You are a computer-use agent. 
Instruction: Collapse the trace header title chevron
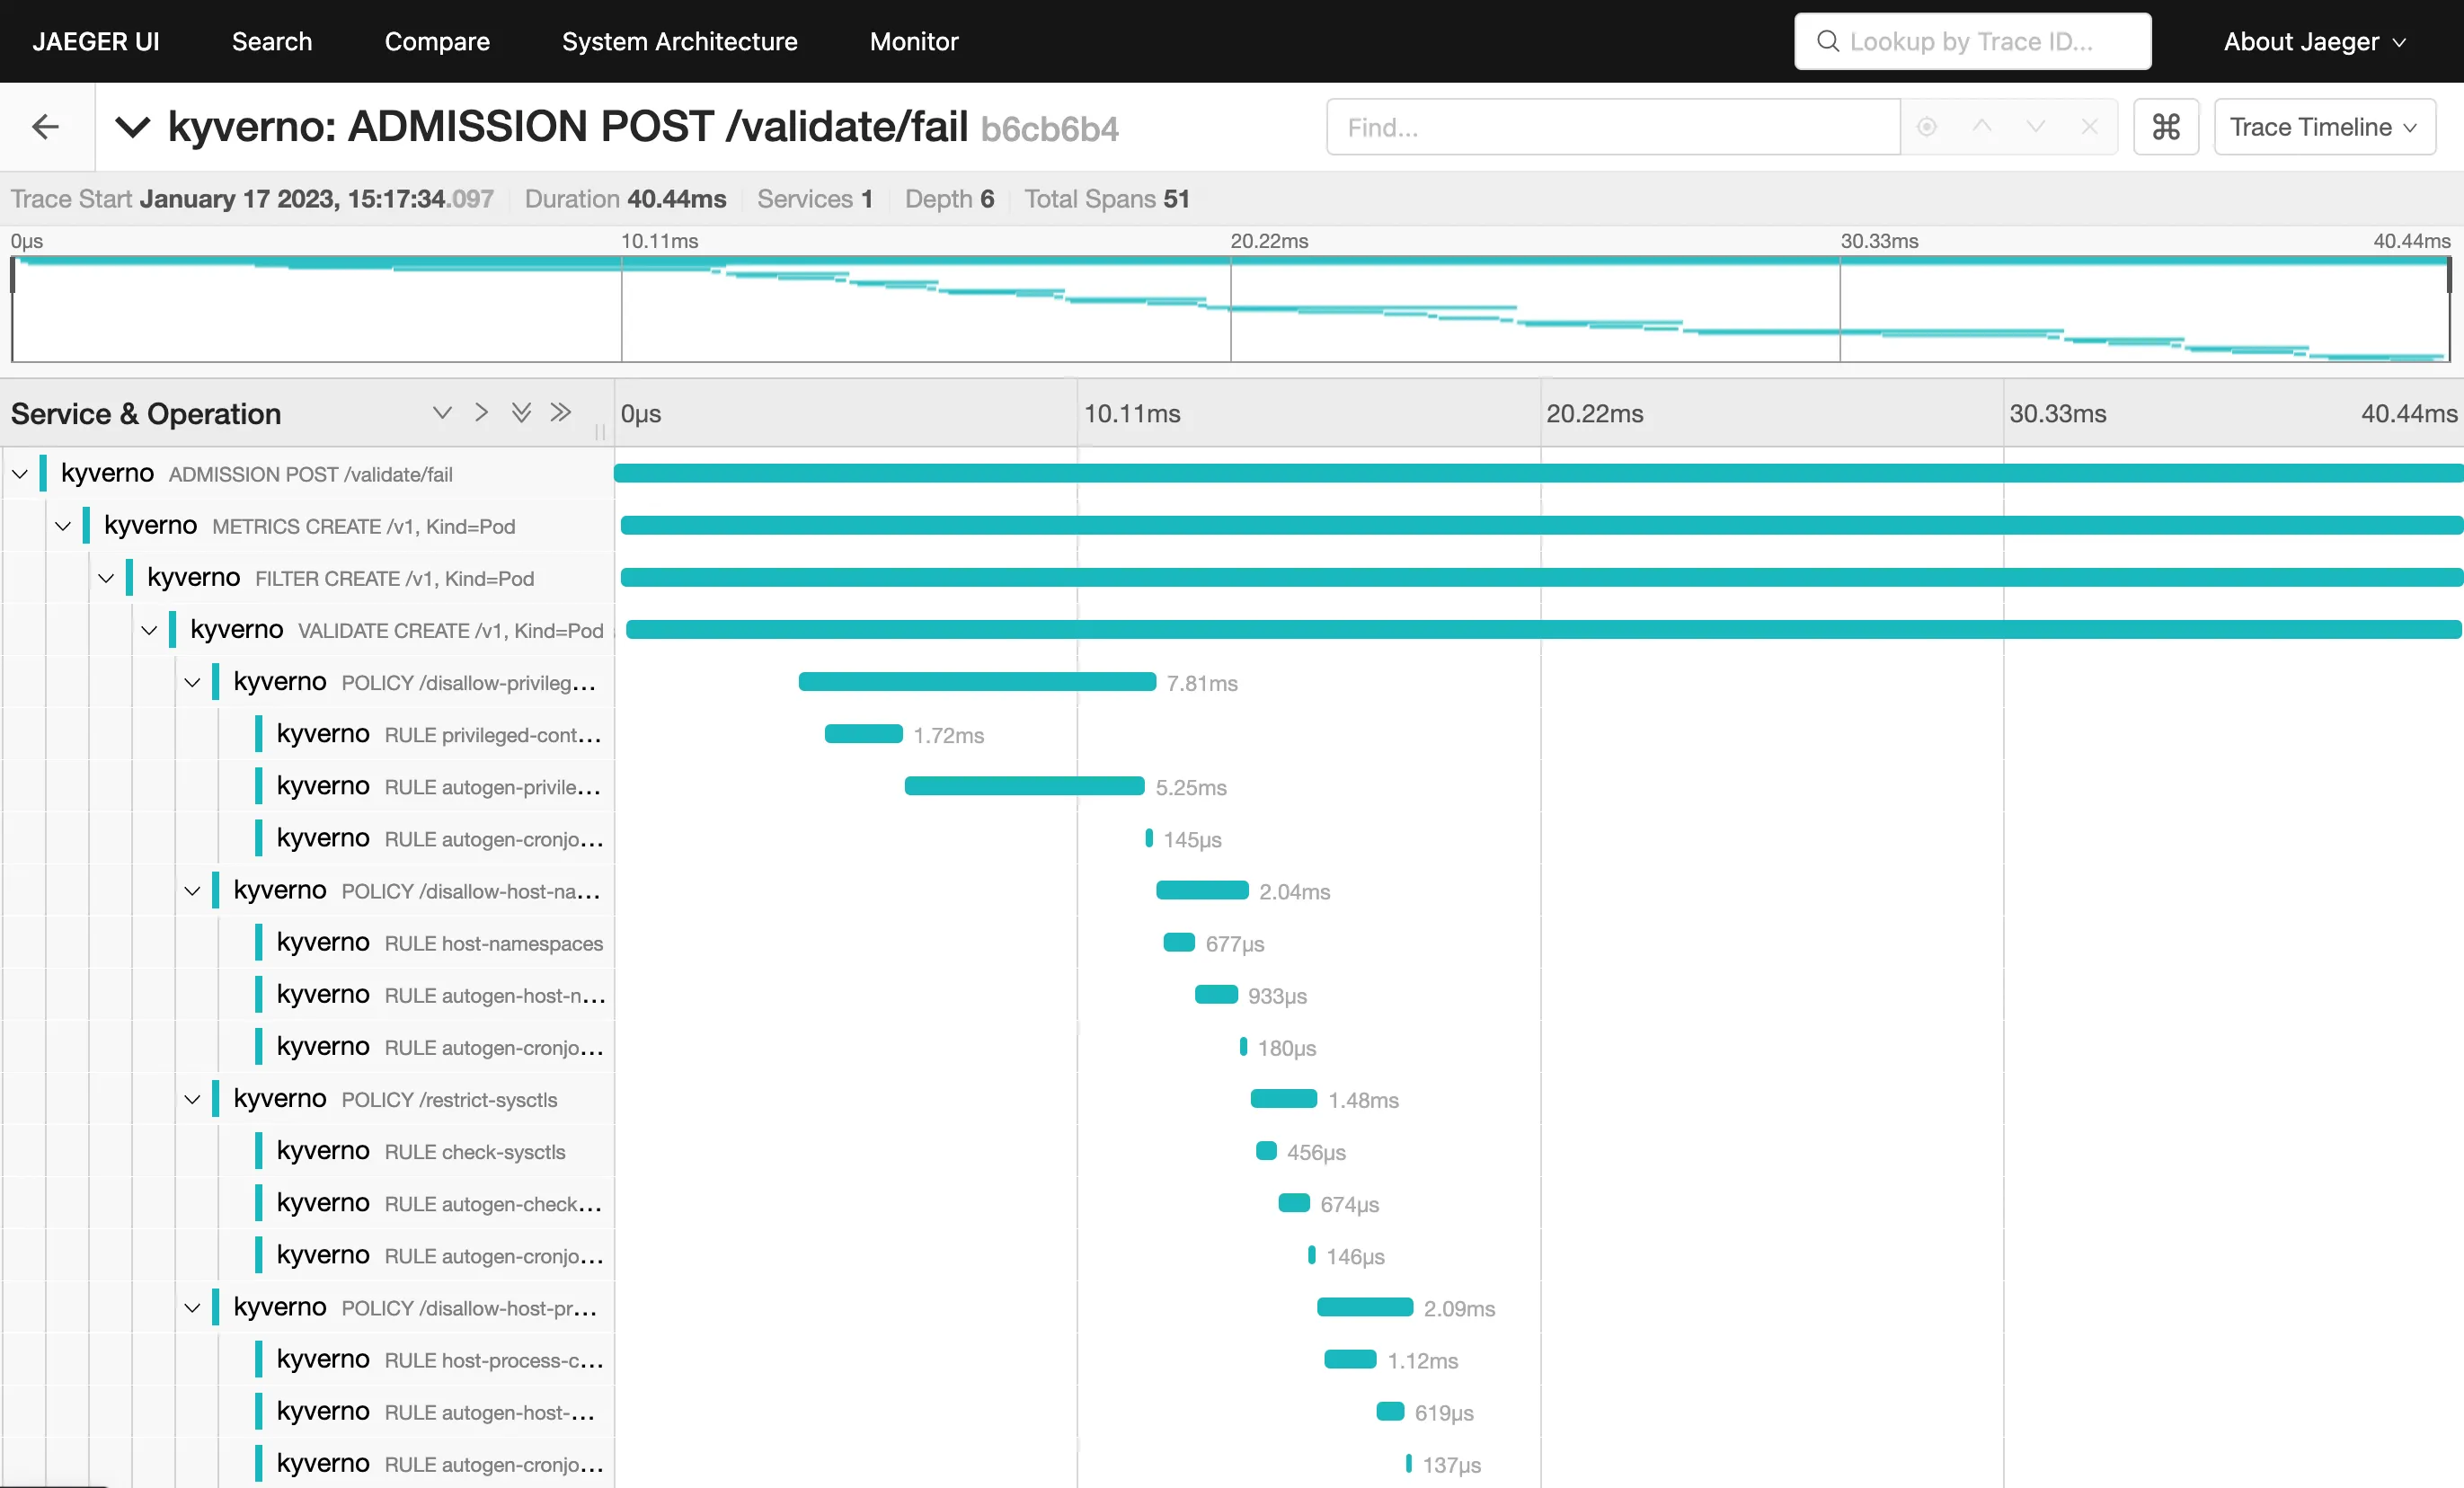[132, 127]
